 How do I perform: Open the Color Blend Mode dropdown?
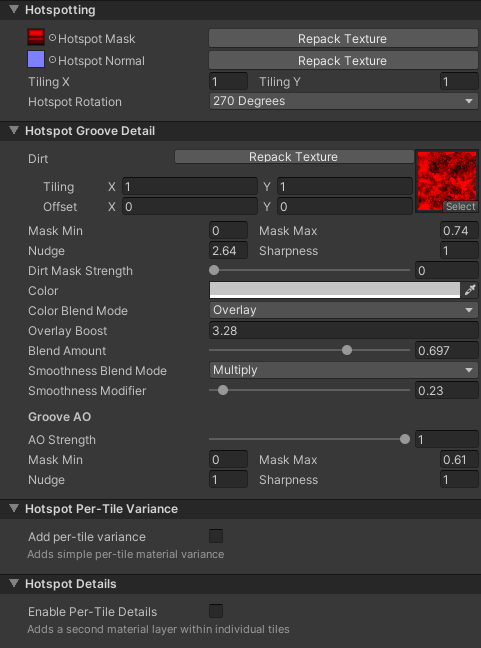343,310
